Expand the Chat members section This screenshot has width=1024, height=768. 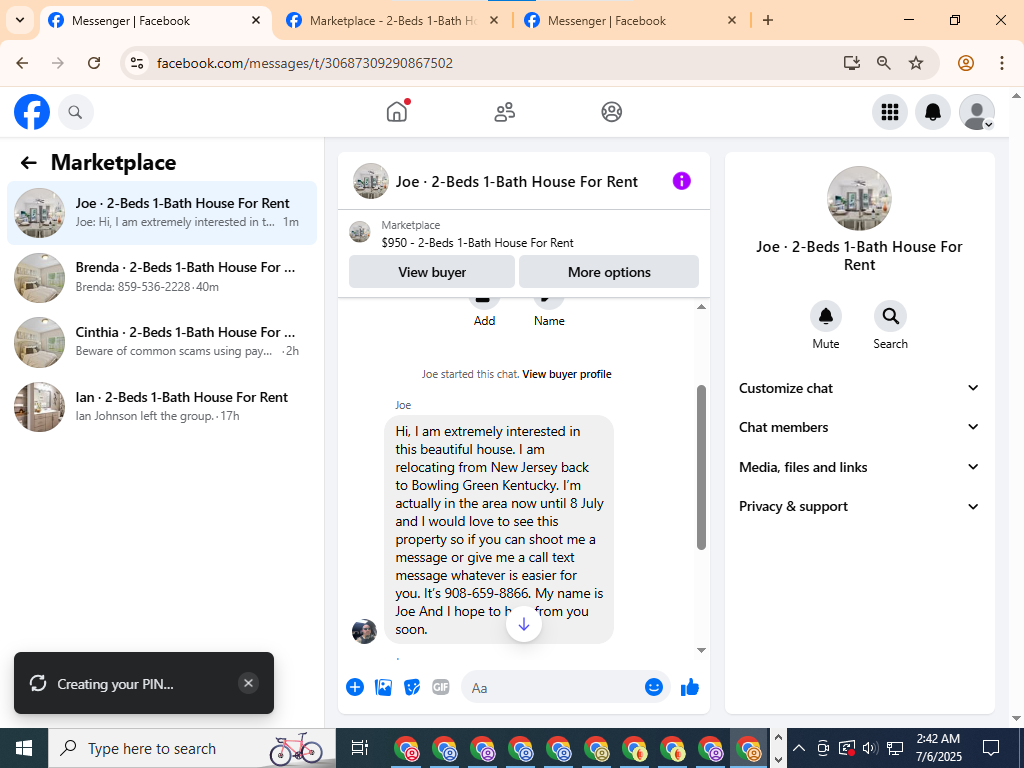[x=859, y=427]
